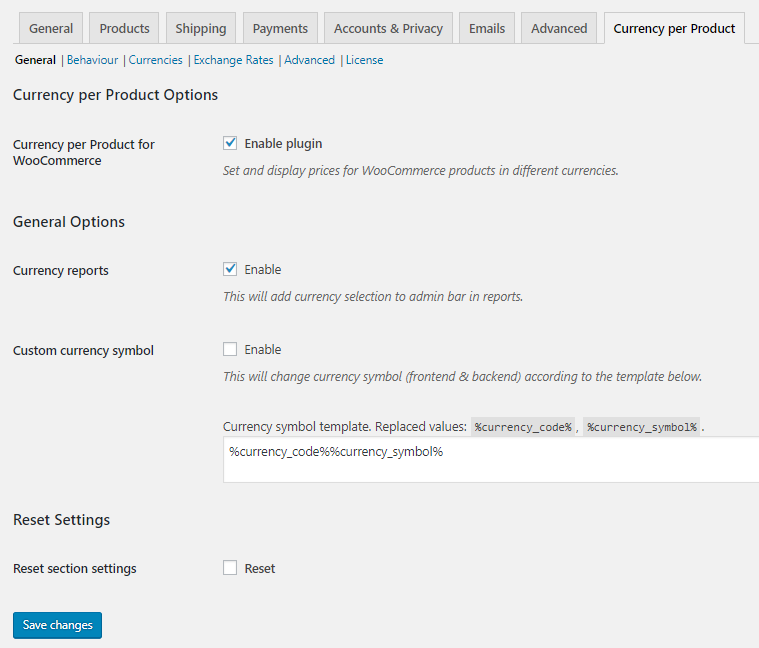Go to the Payments tab

pyautogui.click(x=280, y=28)
